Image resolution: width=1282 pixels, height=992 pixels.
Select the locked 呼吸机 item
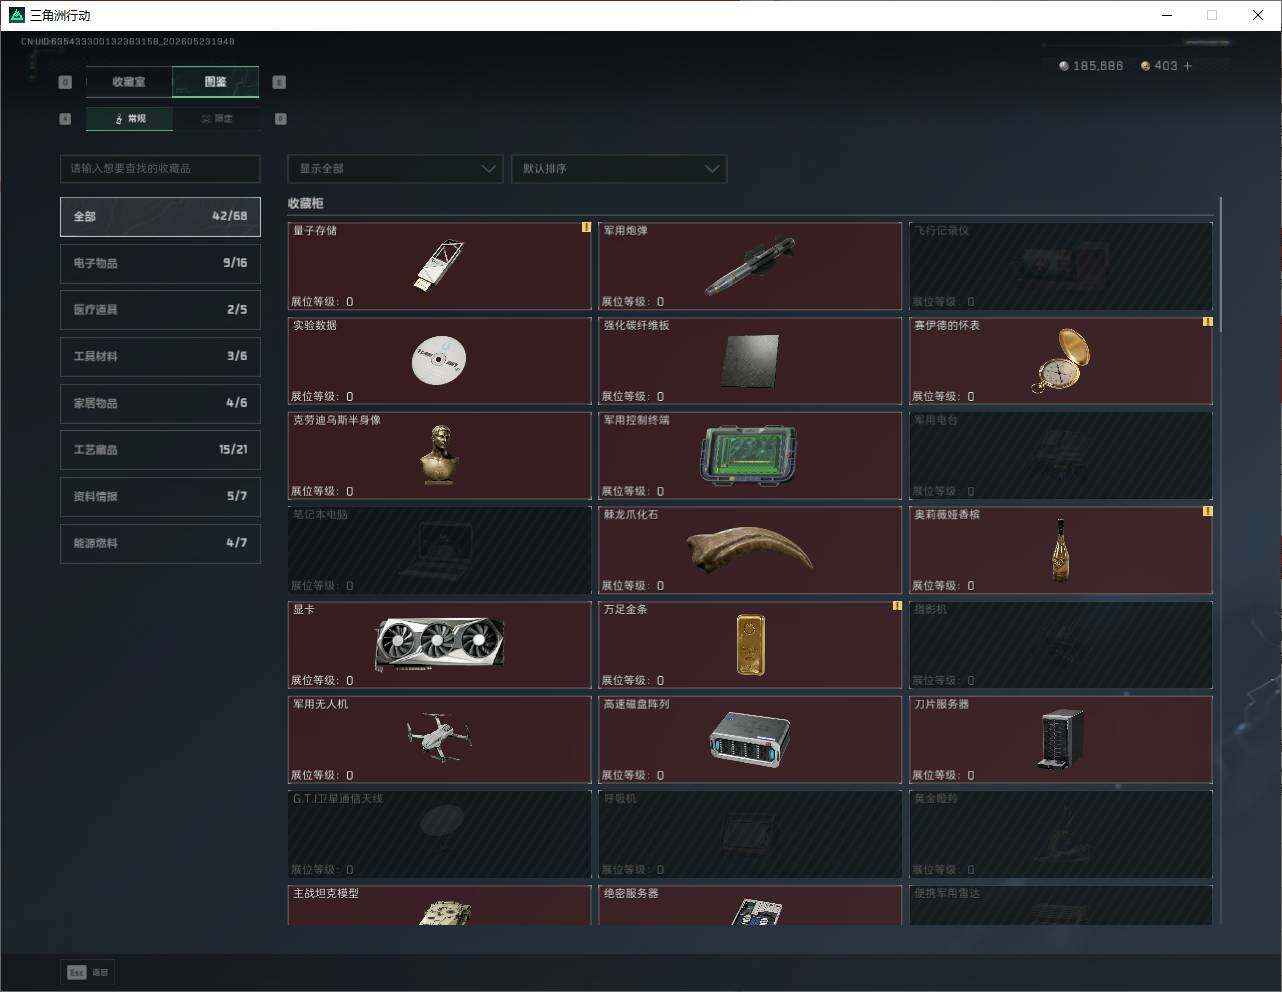[x=750, y=834]
